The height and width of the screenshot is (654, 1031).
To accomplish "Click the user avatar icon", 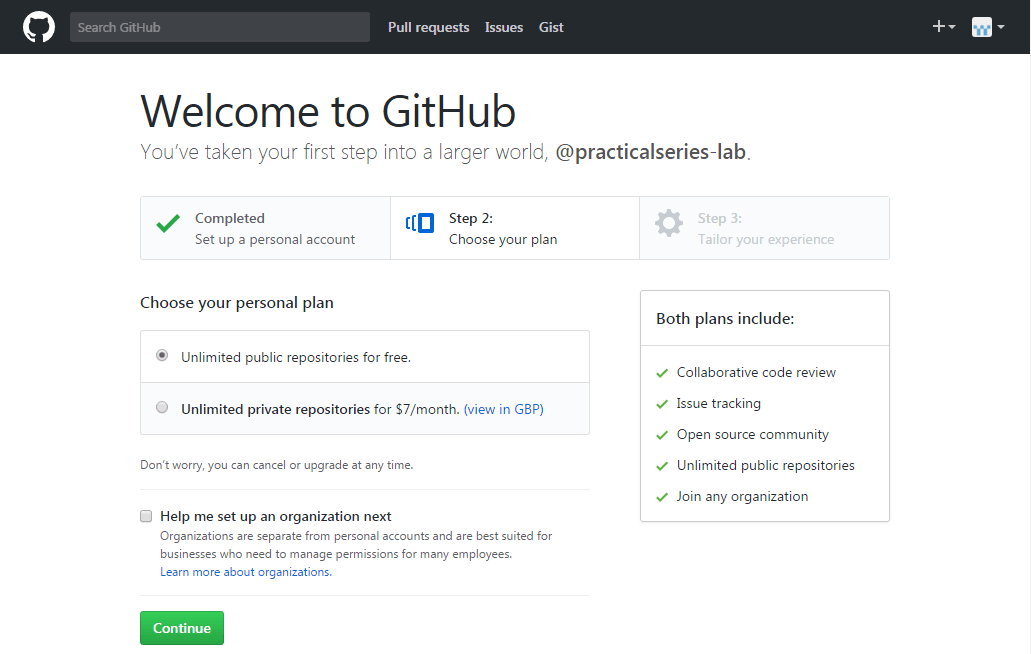I will point(981,27).
